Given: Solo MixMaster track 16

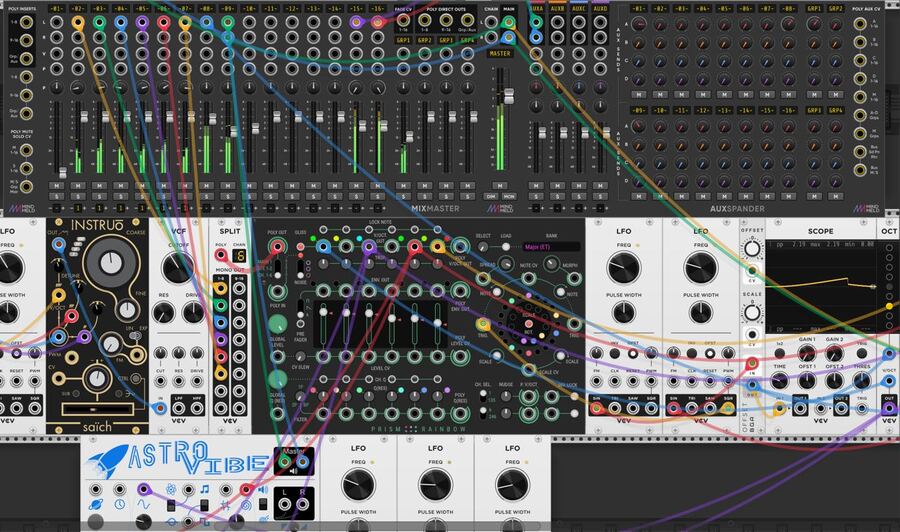Looking at the screenshot, I should [378, 196].
